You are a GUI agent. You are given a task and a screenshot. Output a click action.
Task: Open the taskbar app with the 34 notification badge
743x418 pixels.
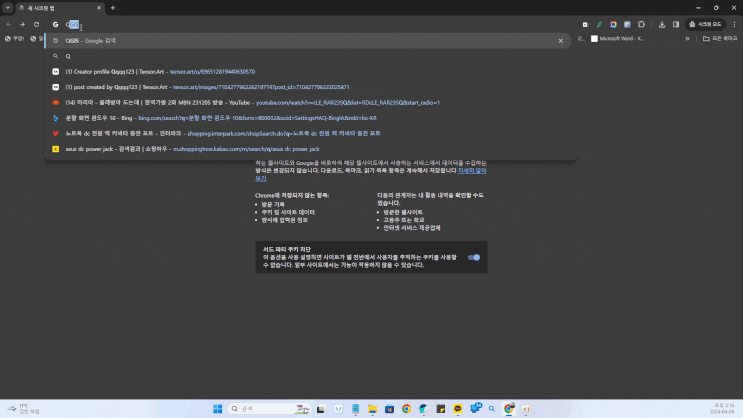pos(475,408)
